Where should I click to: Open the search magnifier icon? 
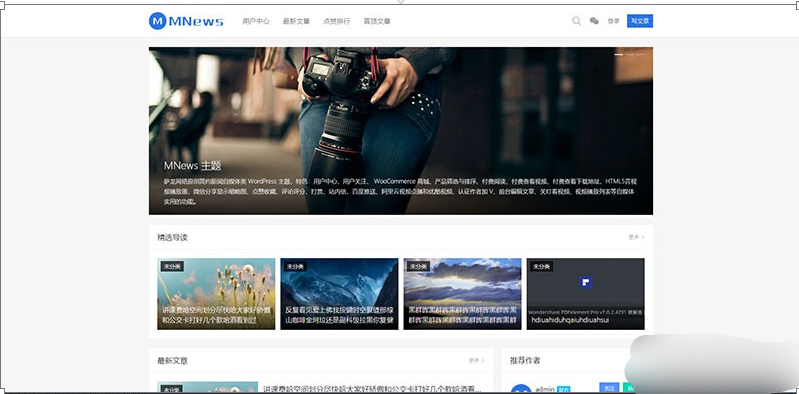(576, 21)
